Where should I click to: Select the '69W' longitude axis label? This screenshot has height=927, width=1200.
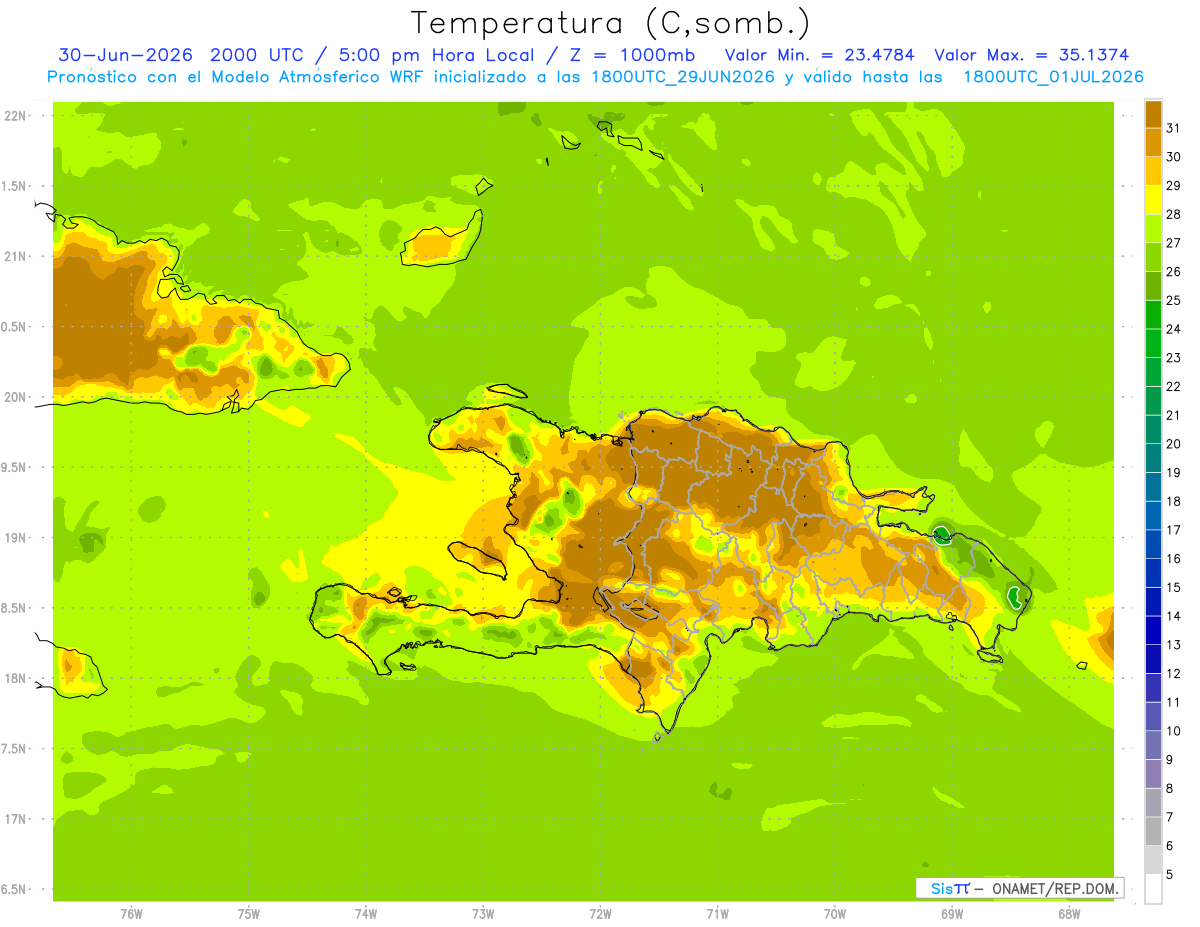pos(952,914)
